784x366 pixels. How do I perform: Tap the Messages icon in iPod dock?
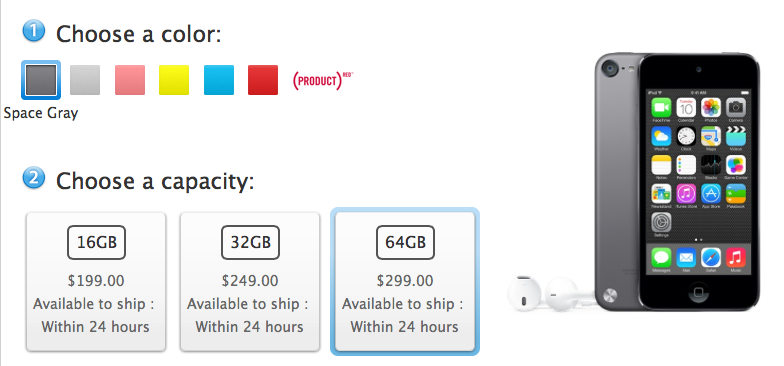point(661,258)
